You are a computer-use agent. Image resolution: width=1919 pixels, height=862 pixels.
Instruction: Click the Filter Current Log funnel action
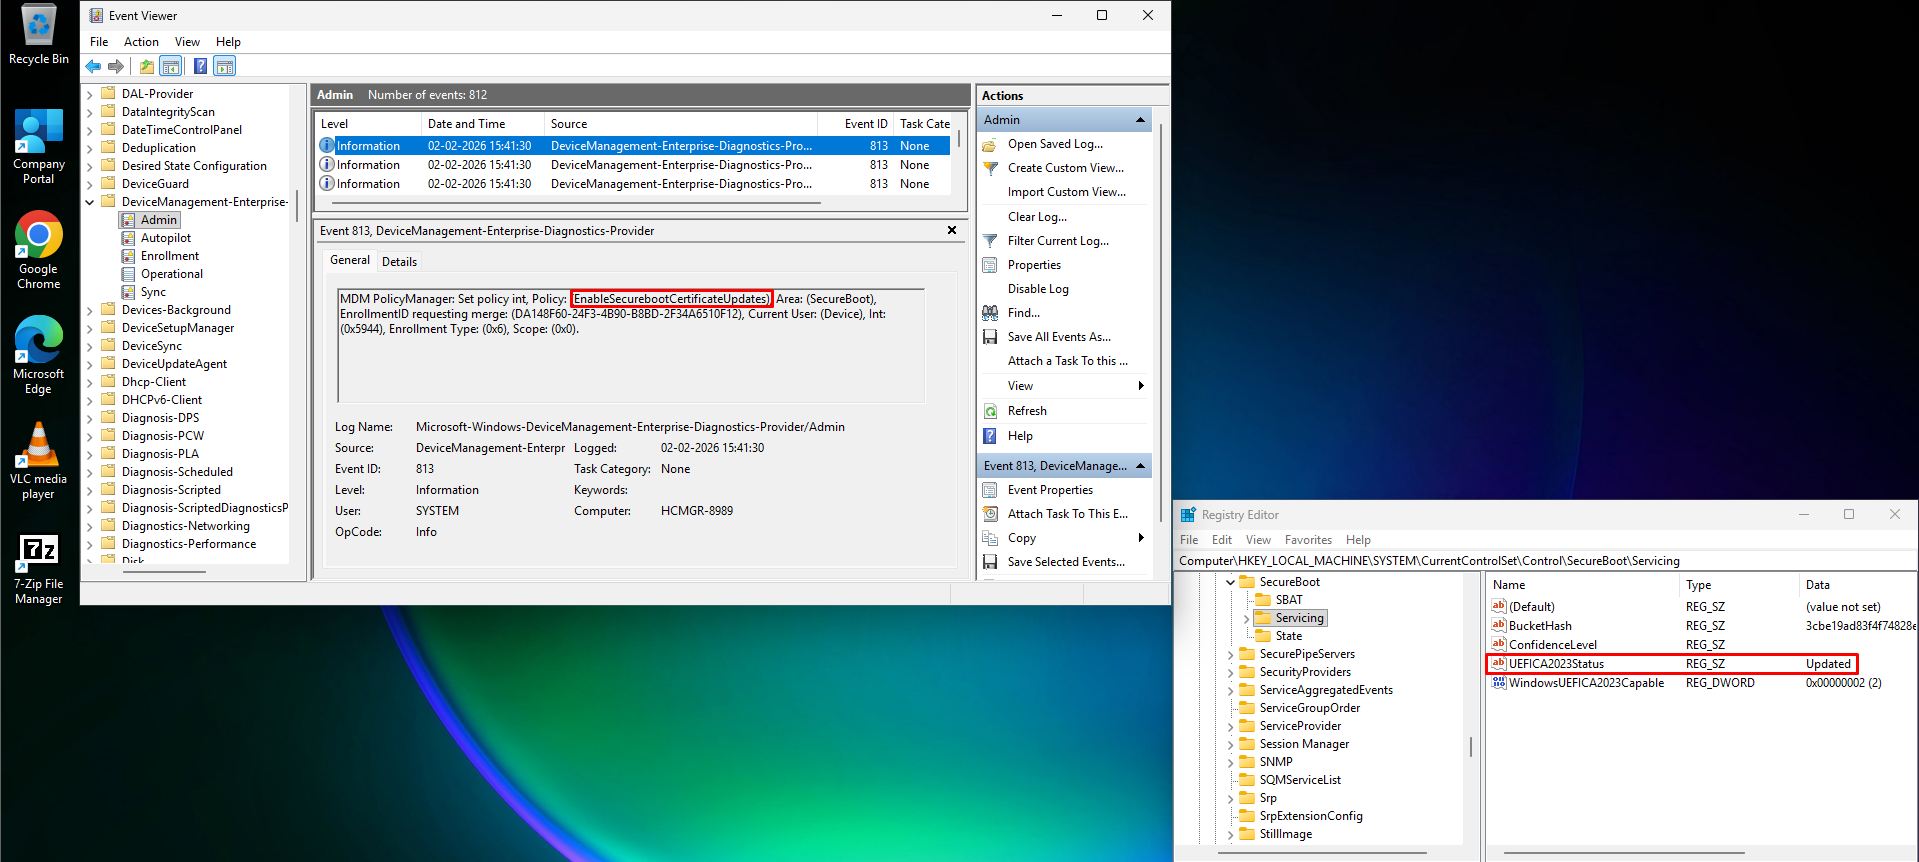tap(1058, 241)
